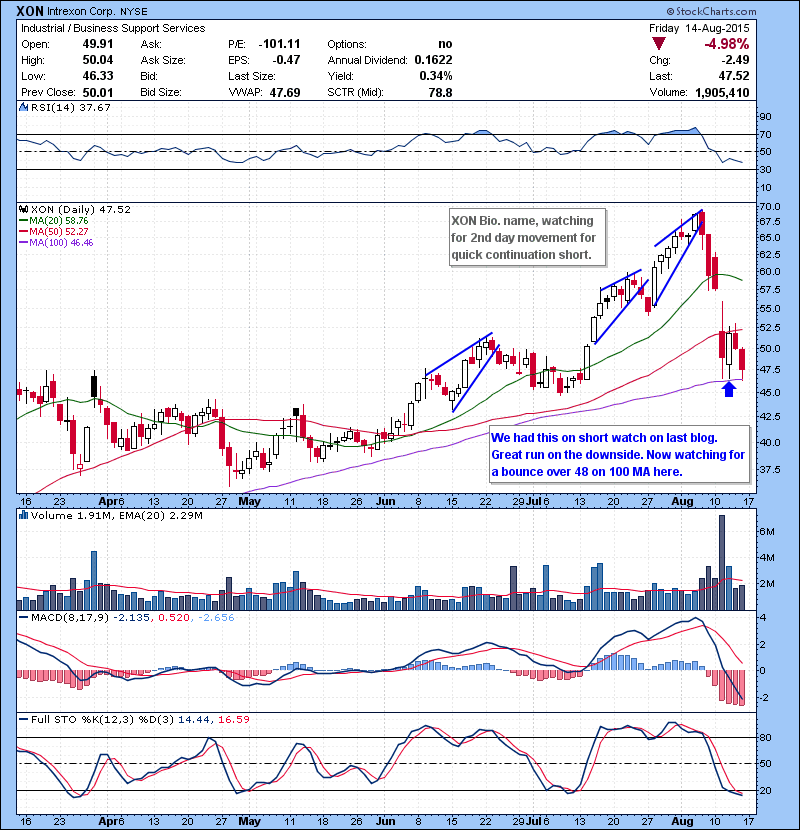The image size is (800, 830).
Task: Click the tallest volume bar above 6M
Action: tap(722, 563)
